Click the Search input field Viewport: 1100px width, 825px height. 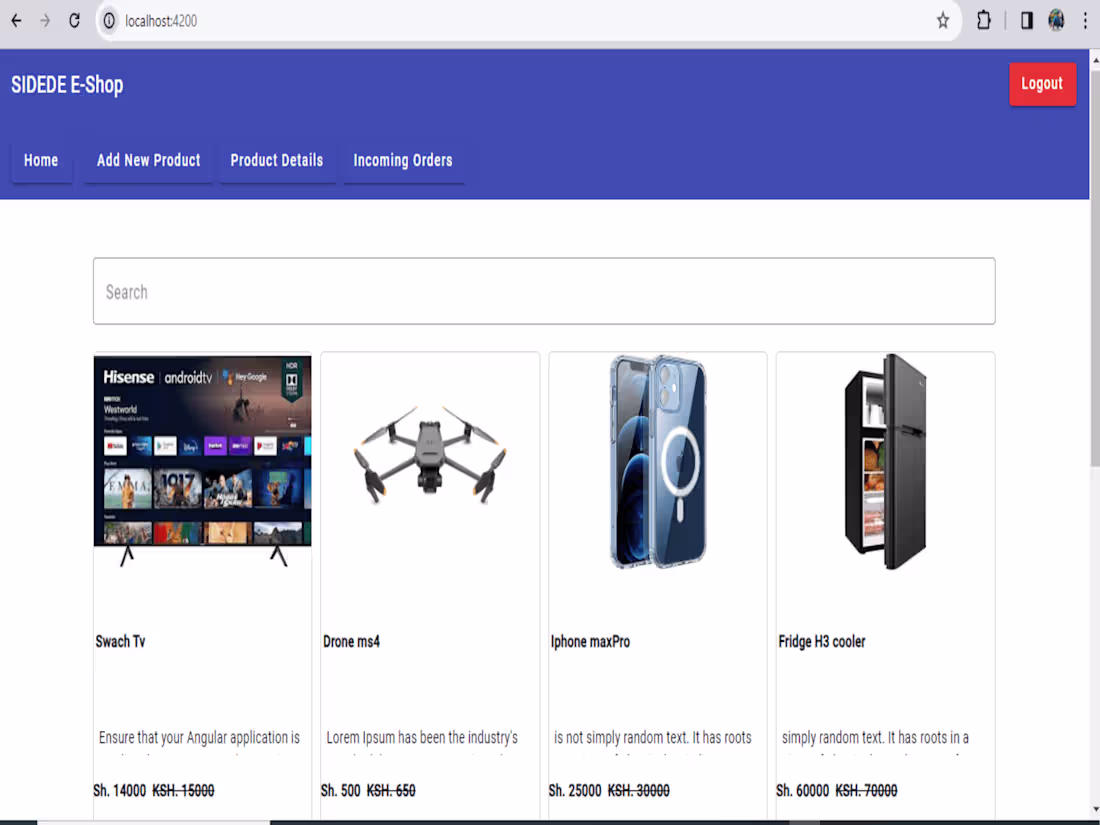[x=544, y=291]
